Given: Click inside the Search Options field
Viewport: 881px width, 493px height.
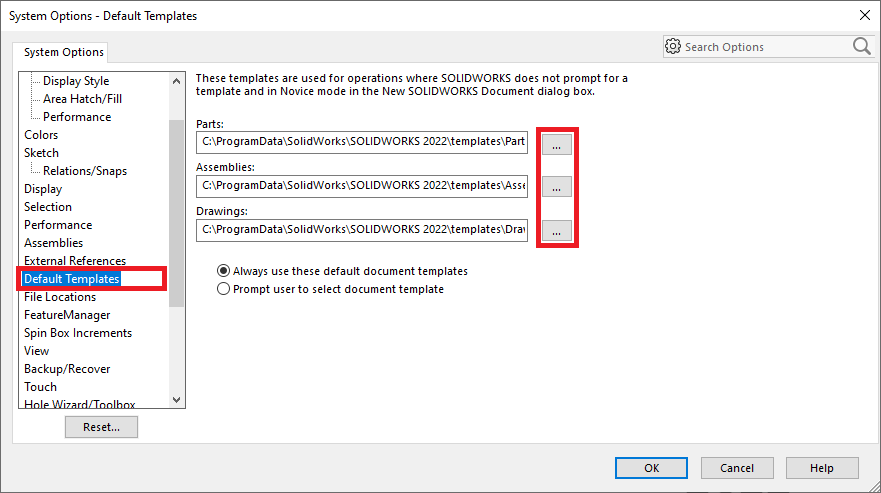Looking at the screenshot, I should point(760,47).
